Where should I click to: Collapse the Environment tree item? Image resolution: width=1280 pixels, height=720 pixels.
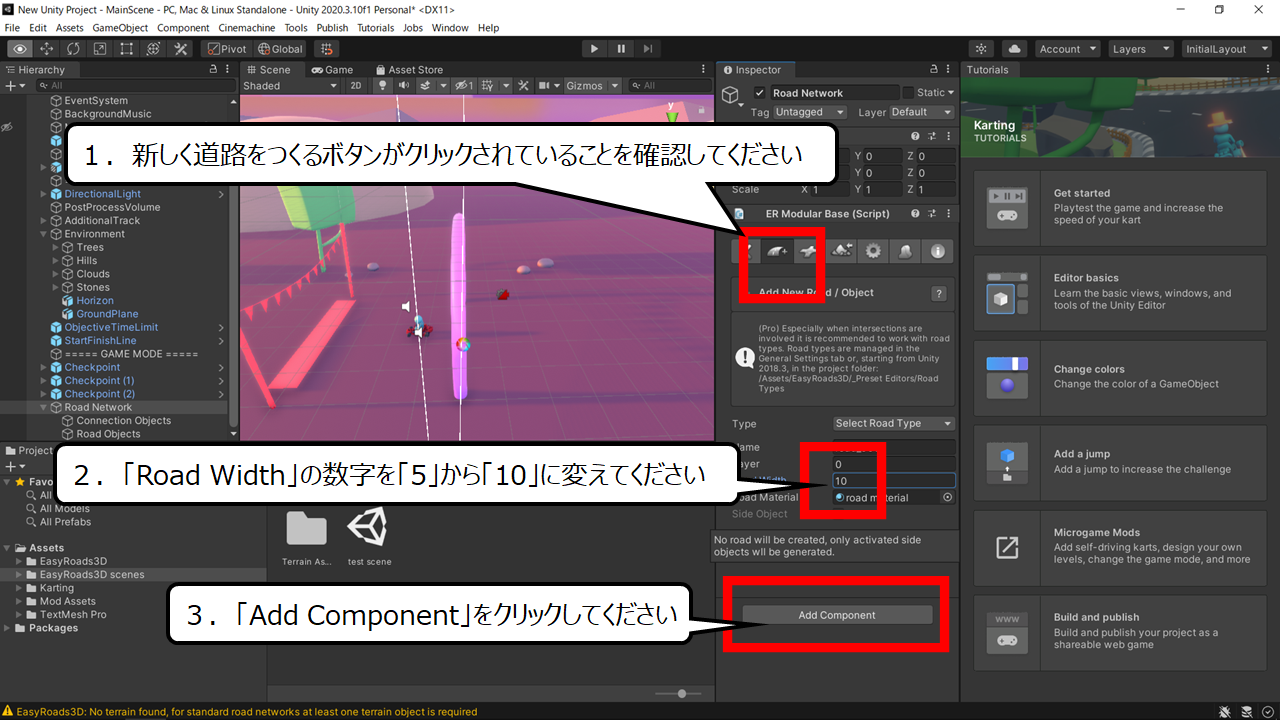pos(44,234)
